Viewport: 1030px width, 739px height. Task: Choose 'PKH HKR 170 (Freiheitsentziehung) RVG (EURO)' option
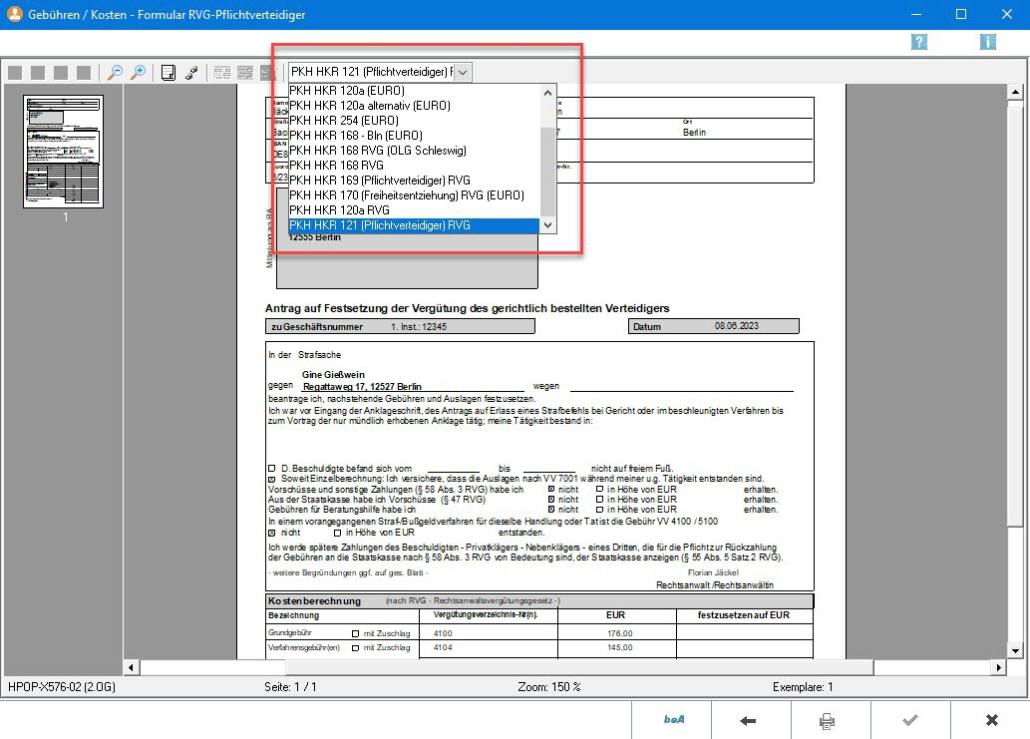click(406, 195)
